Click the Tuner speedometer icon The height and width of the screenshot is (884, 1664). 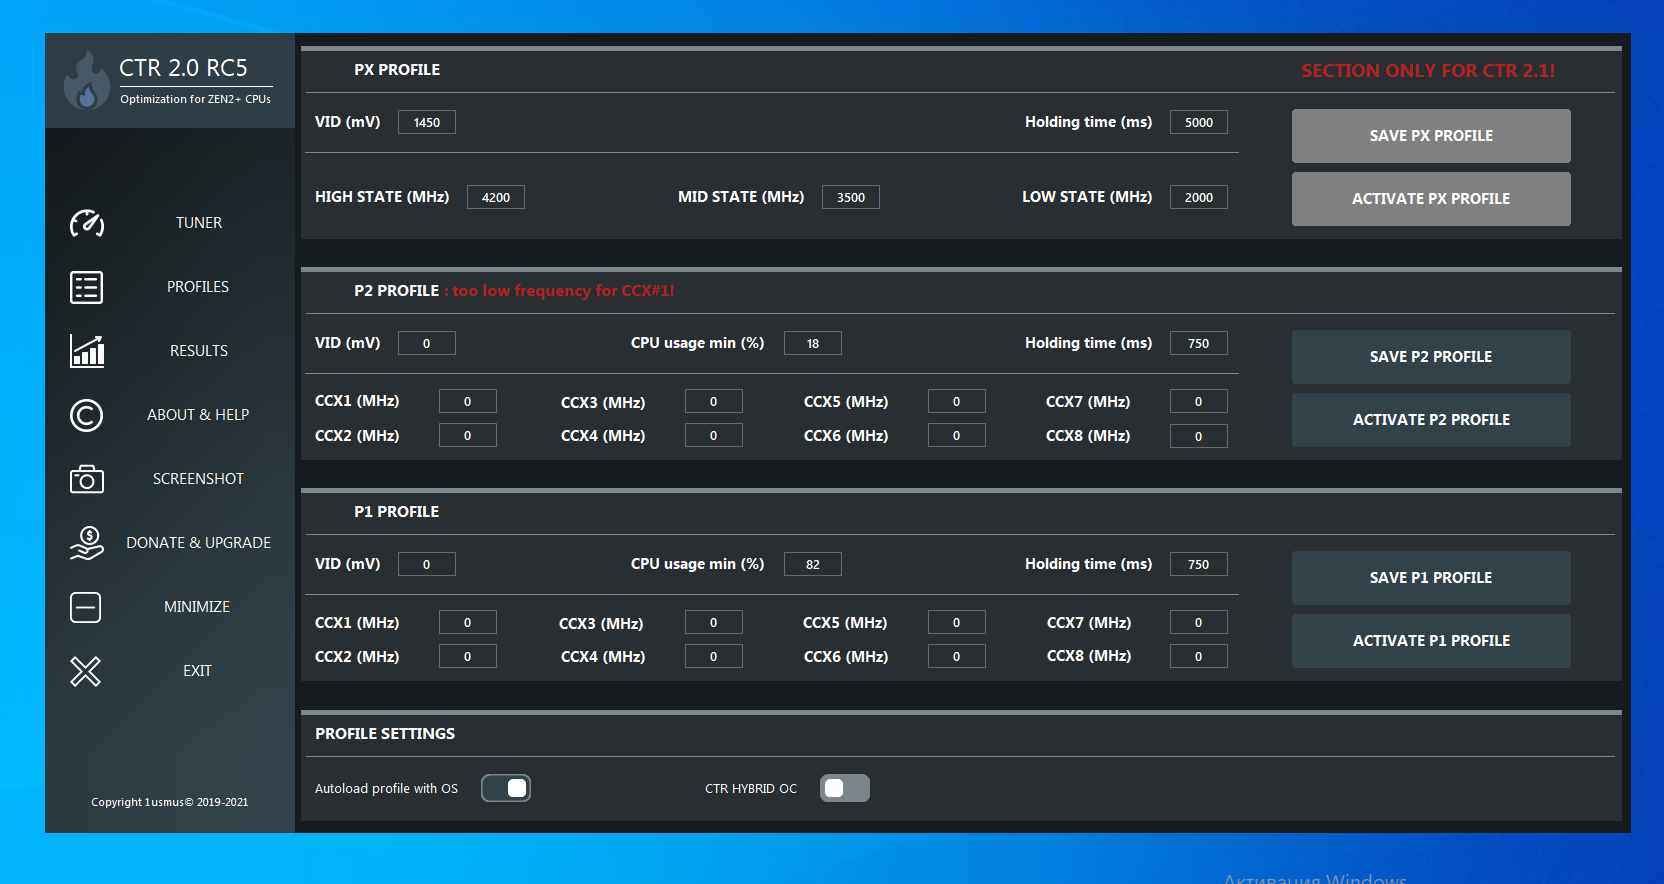pyautogui.click(x=87, y=223)
